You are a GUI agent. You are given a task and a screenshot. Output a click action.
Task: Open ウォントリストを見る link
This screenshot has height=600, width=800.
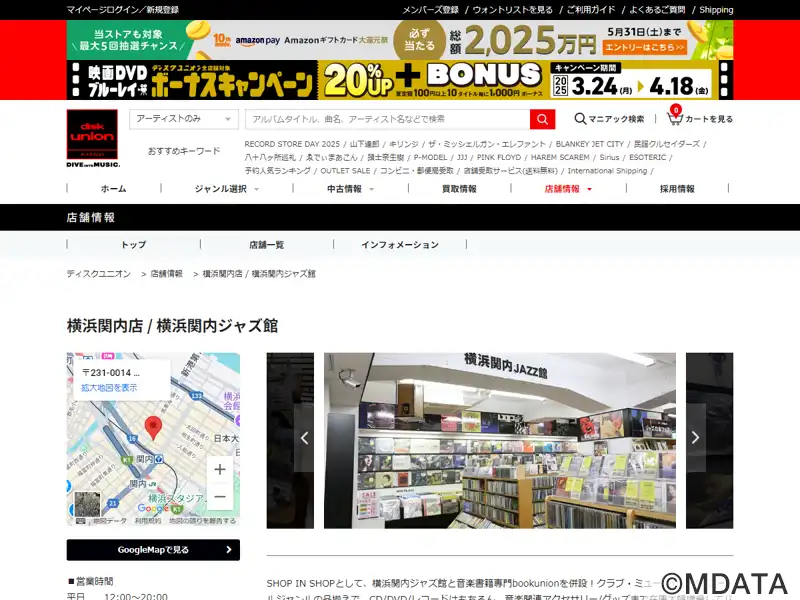512,10
